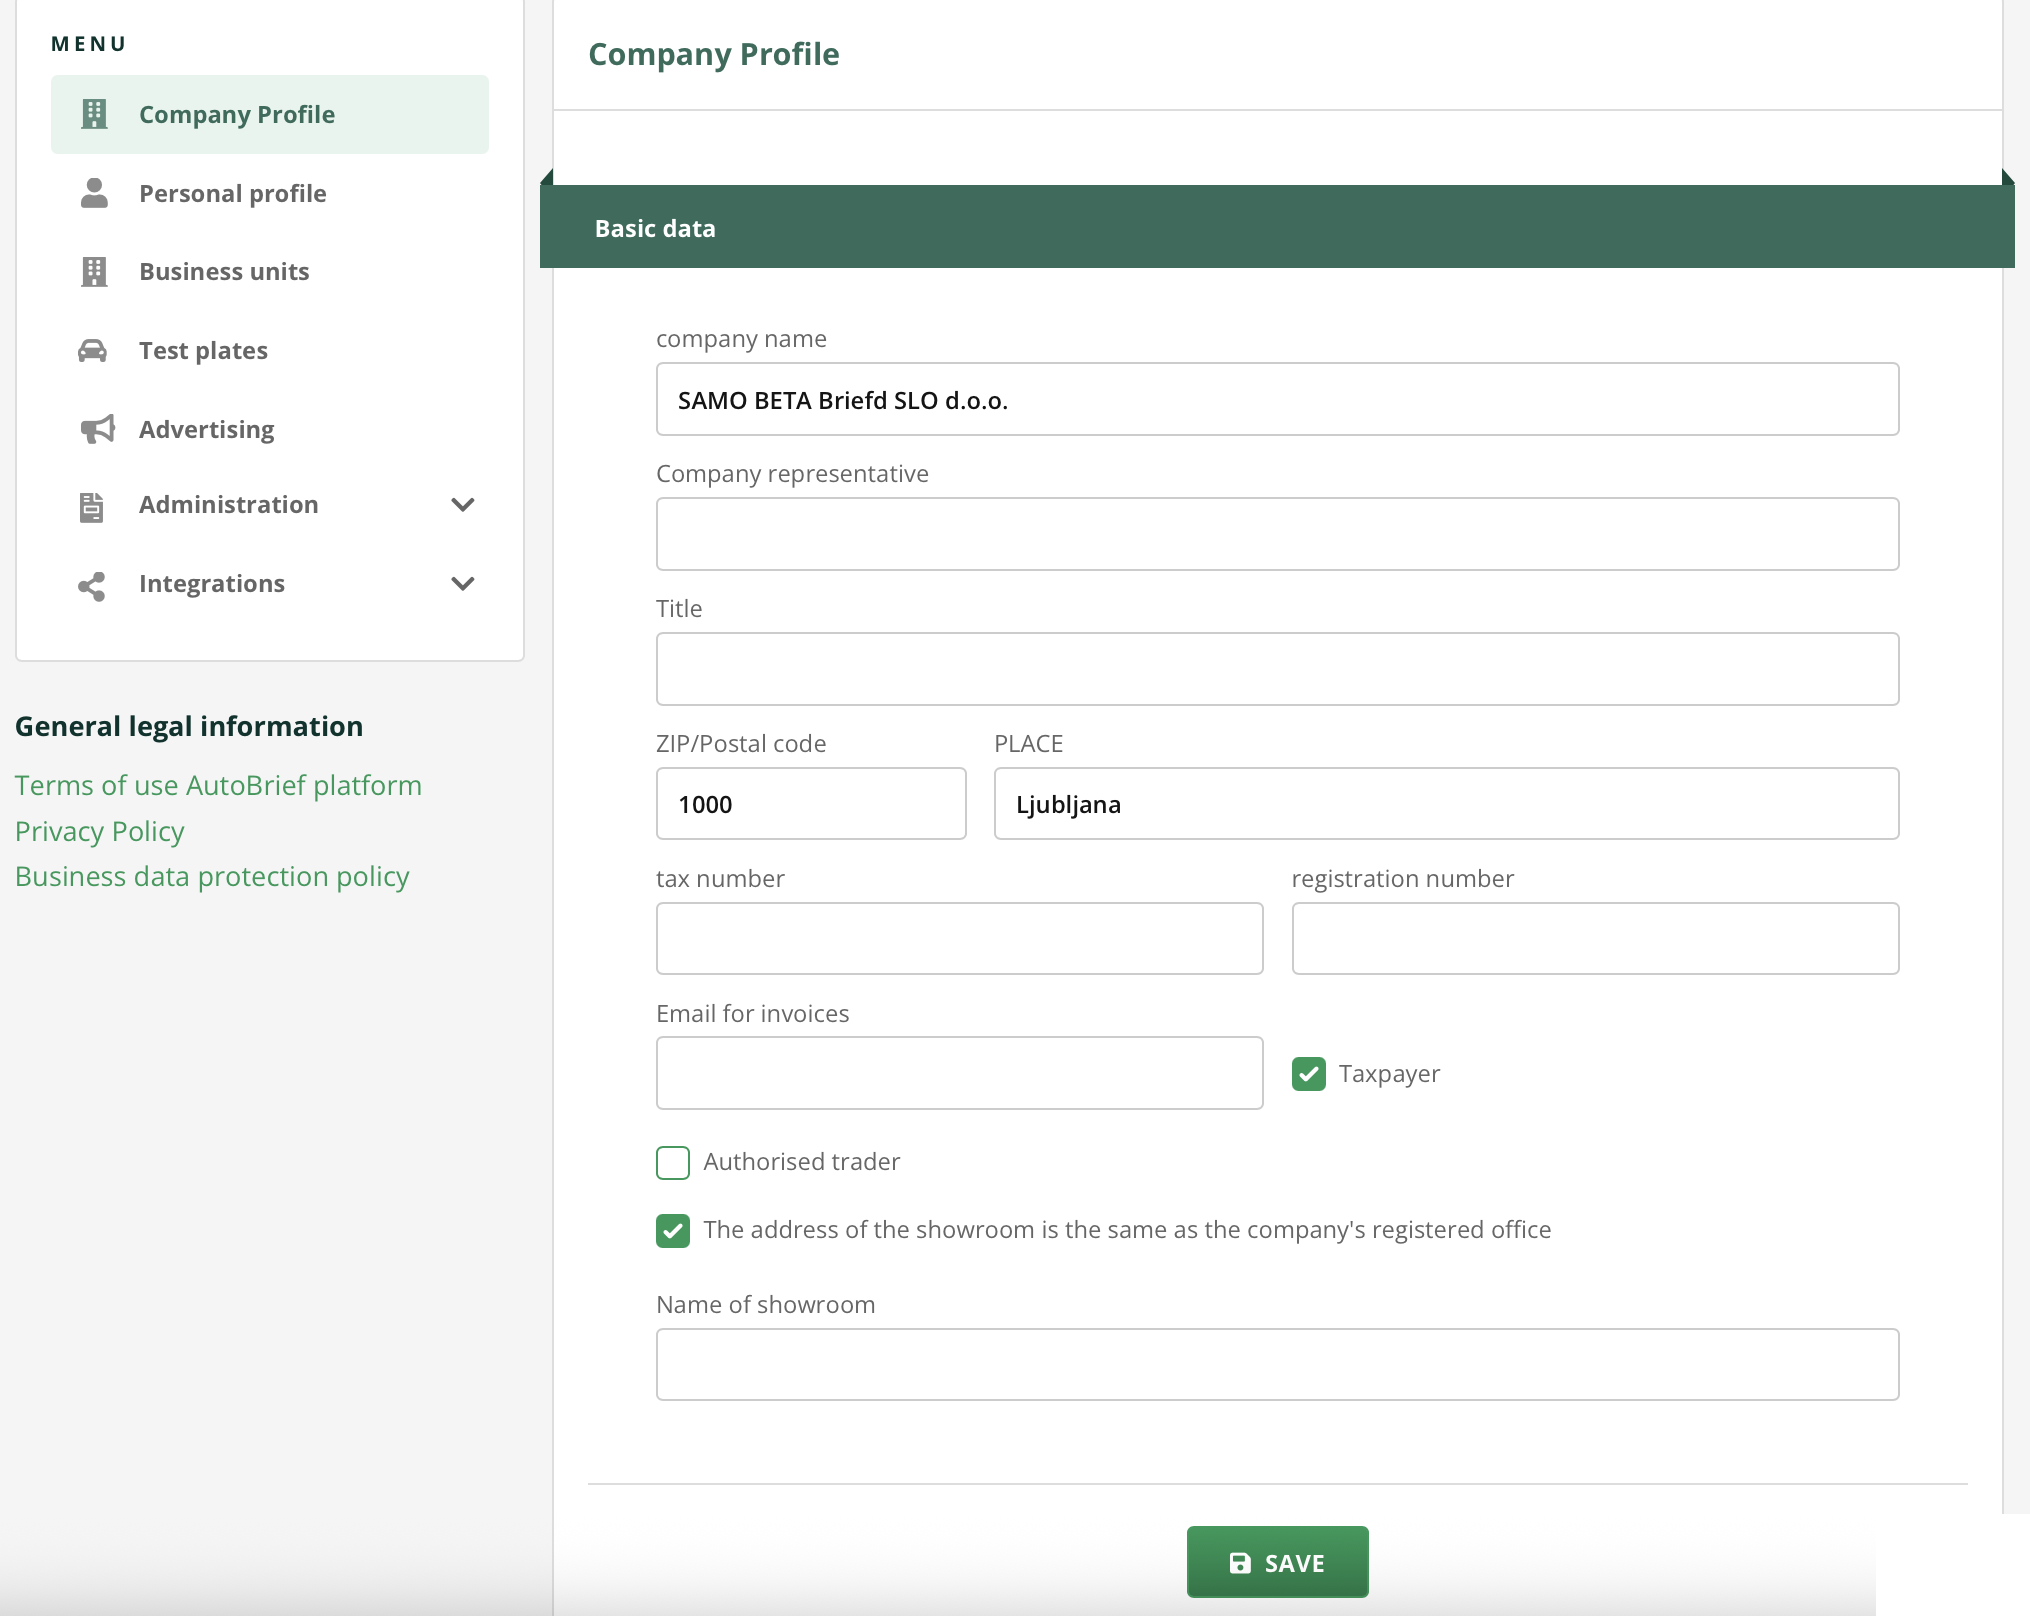Click the Company Profile building icon
This screenshot has height=1616, width=2030.
94,114
